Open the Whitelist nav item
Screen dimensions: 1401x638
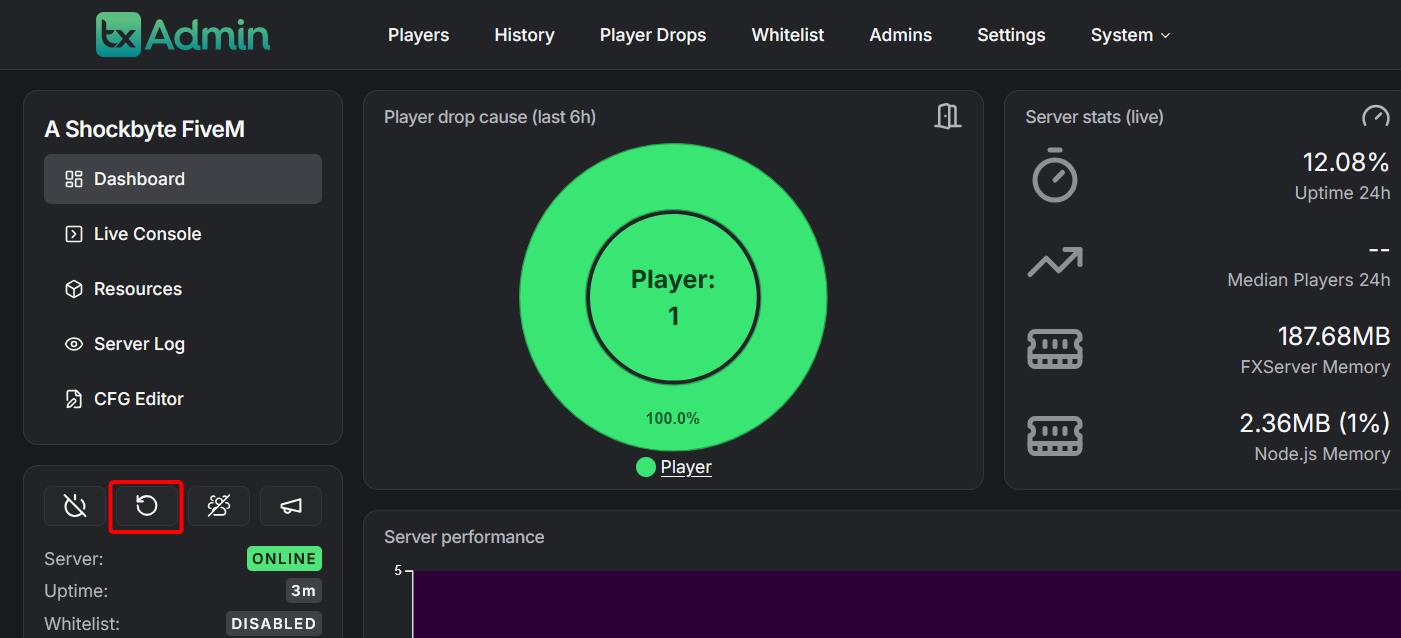(788, 35)
